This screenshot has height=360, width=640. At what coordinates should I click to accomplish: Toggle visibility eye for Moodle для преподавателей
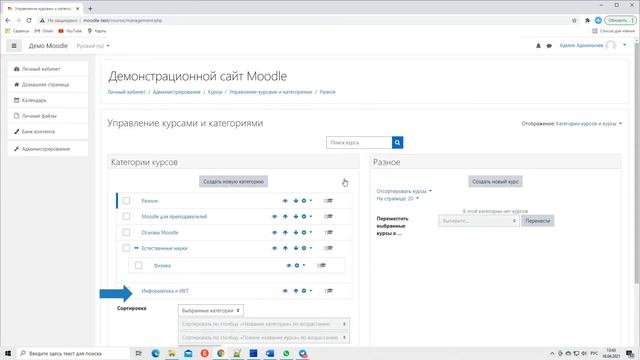tap(274, 217)
